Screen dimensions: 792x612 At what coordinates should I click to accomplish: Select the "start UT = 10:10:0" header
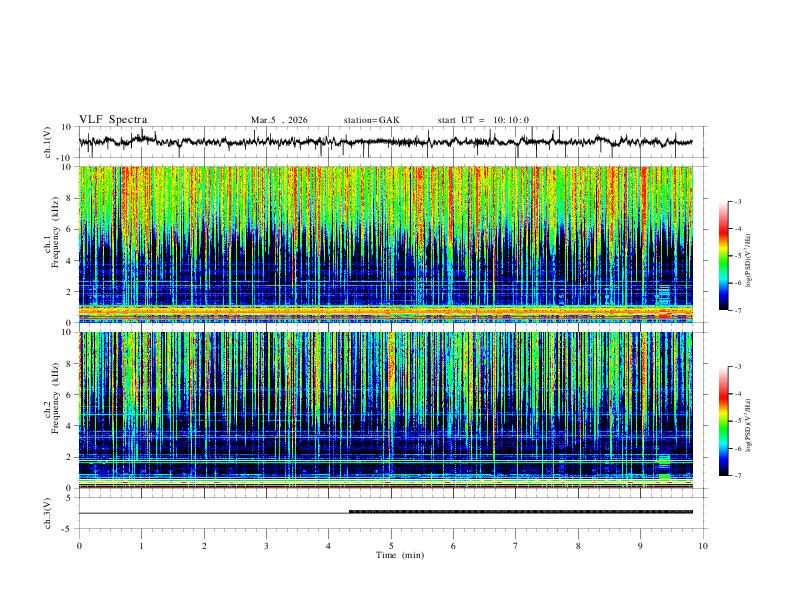[x=483, y=120]
